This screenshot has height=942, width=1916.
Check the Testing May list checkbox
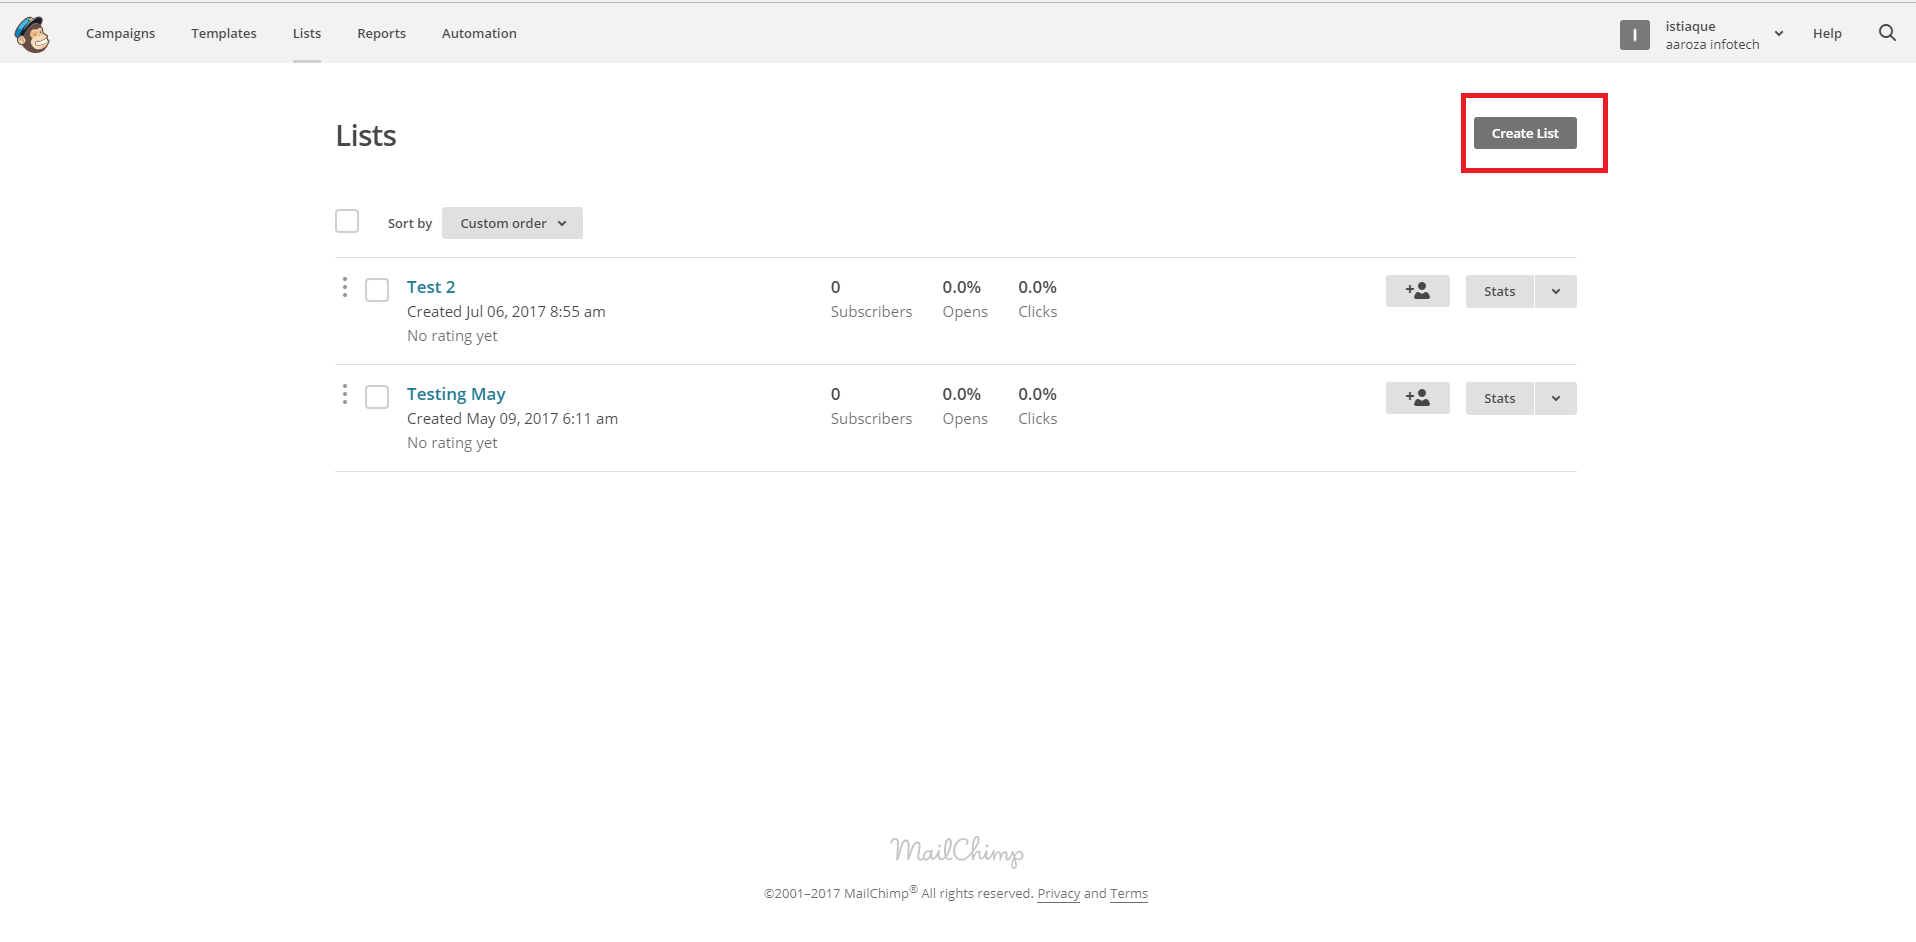377,397
